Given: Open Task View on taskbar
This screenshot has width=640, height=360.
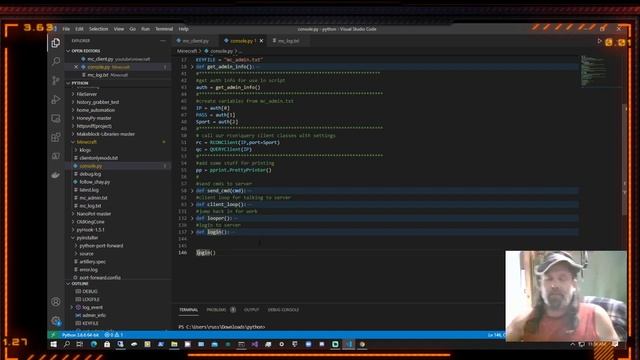Looking at the screenshot, I should (x=80, y=344).
